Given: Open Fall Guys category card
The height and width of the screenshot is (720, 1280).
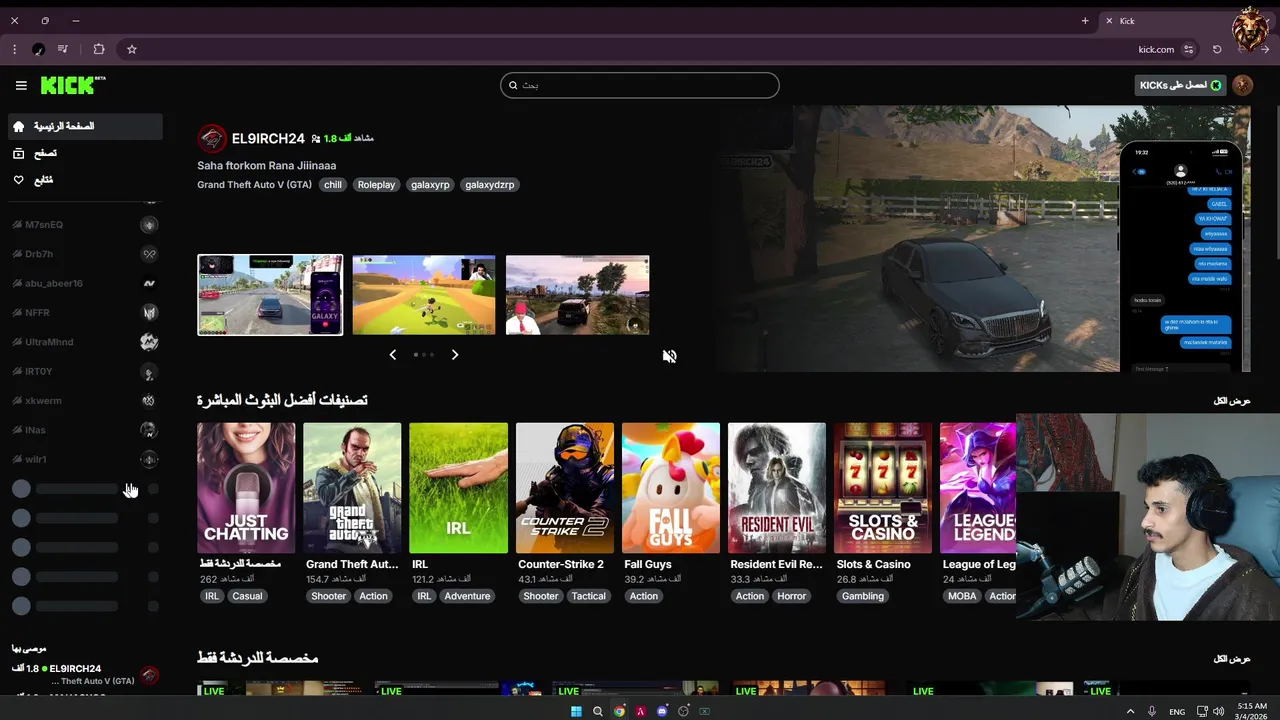Looking at the screenshot, I should [x=671, y=488].
